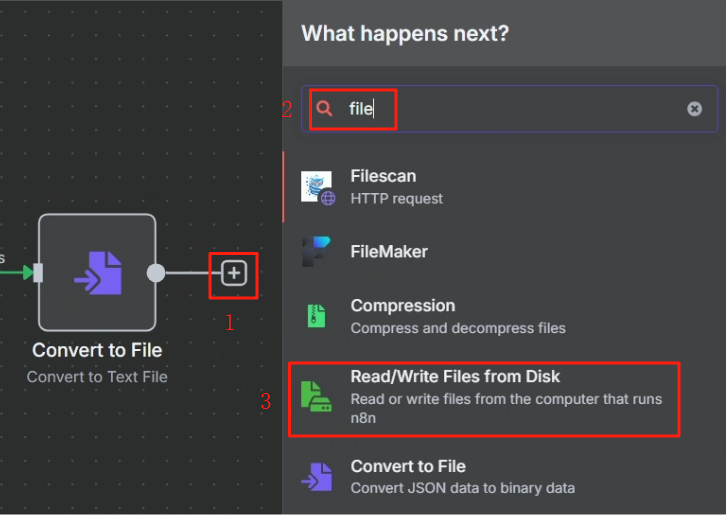Image resolution: width=726 pixels, height=515 pixels.
Task: Click the purple Convert to File list icon
Action: tap(317, 477)
